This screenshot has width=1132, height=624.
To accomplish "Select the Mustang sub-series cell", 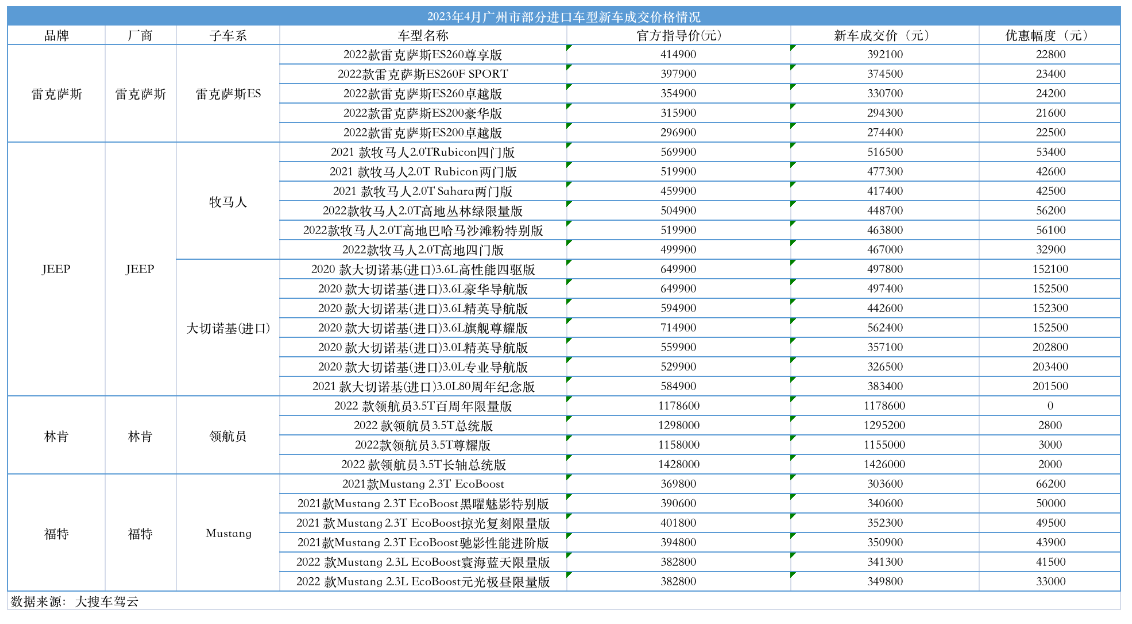I will 228,533.
